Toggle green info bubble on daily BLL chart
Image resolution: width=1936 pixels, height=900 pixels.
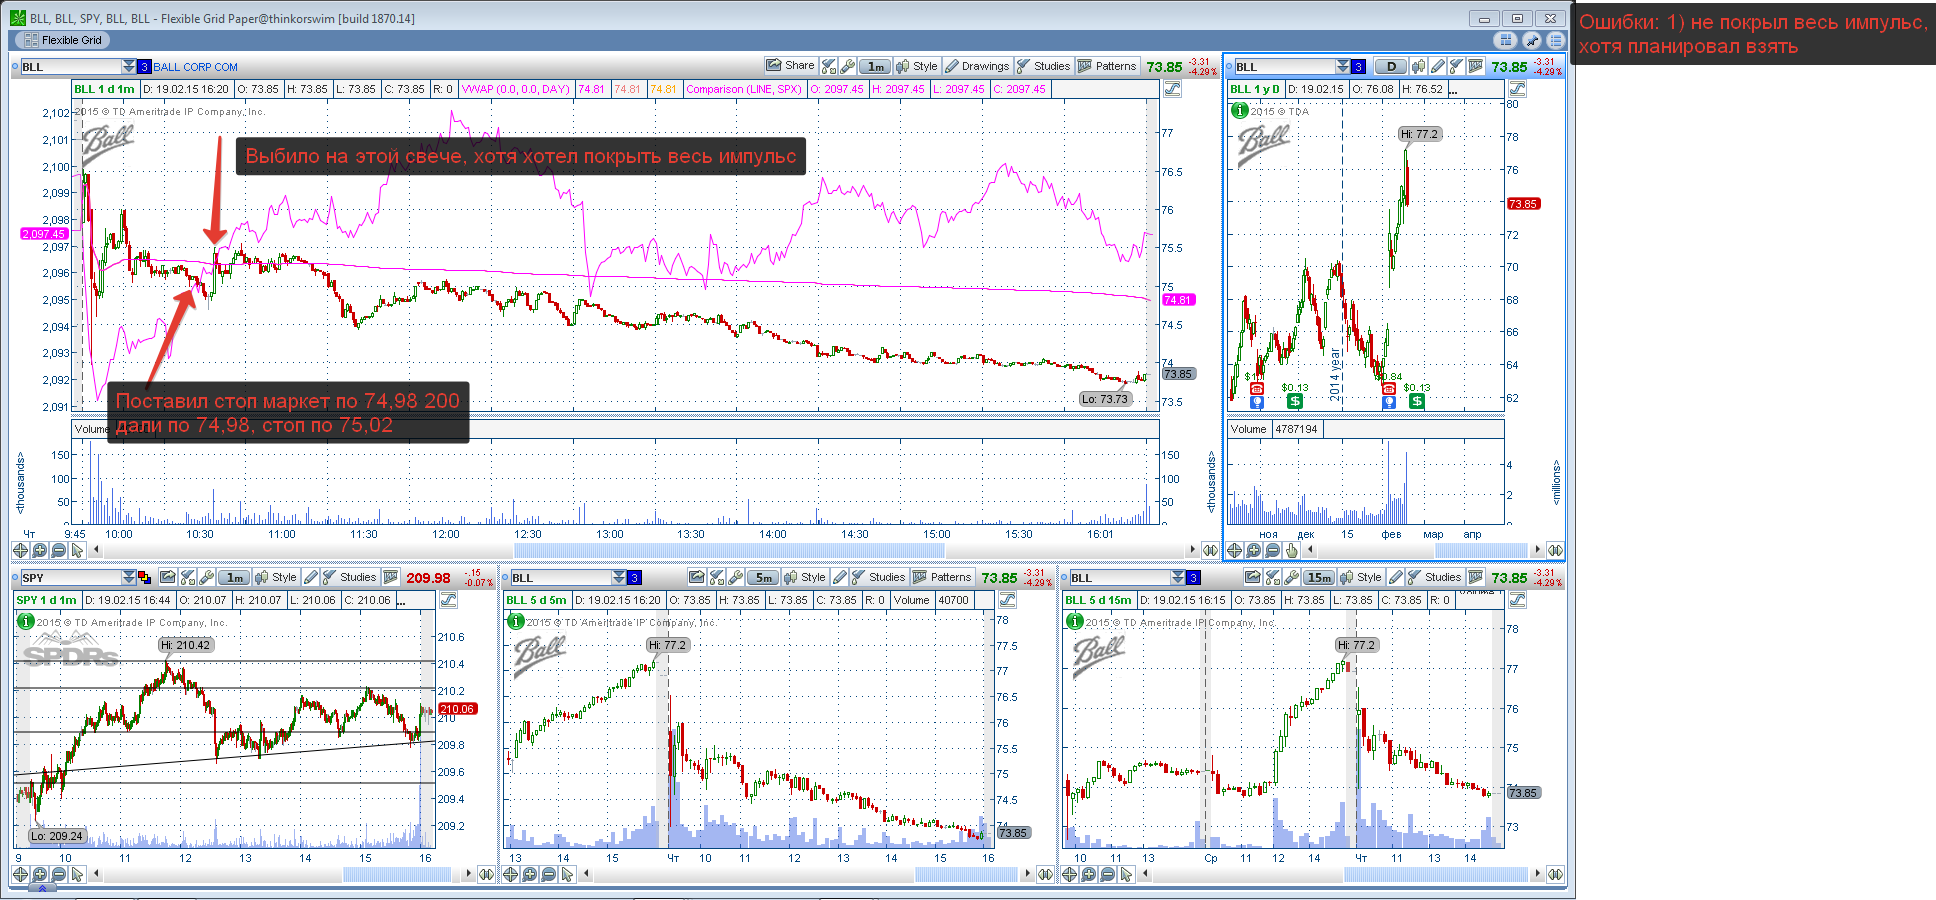click(1240, 110)
